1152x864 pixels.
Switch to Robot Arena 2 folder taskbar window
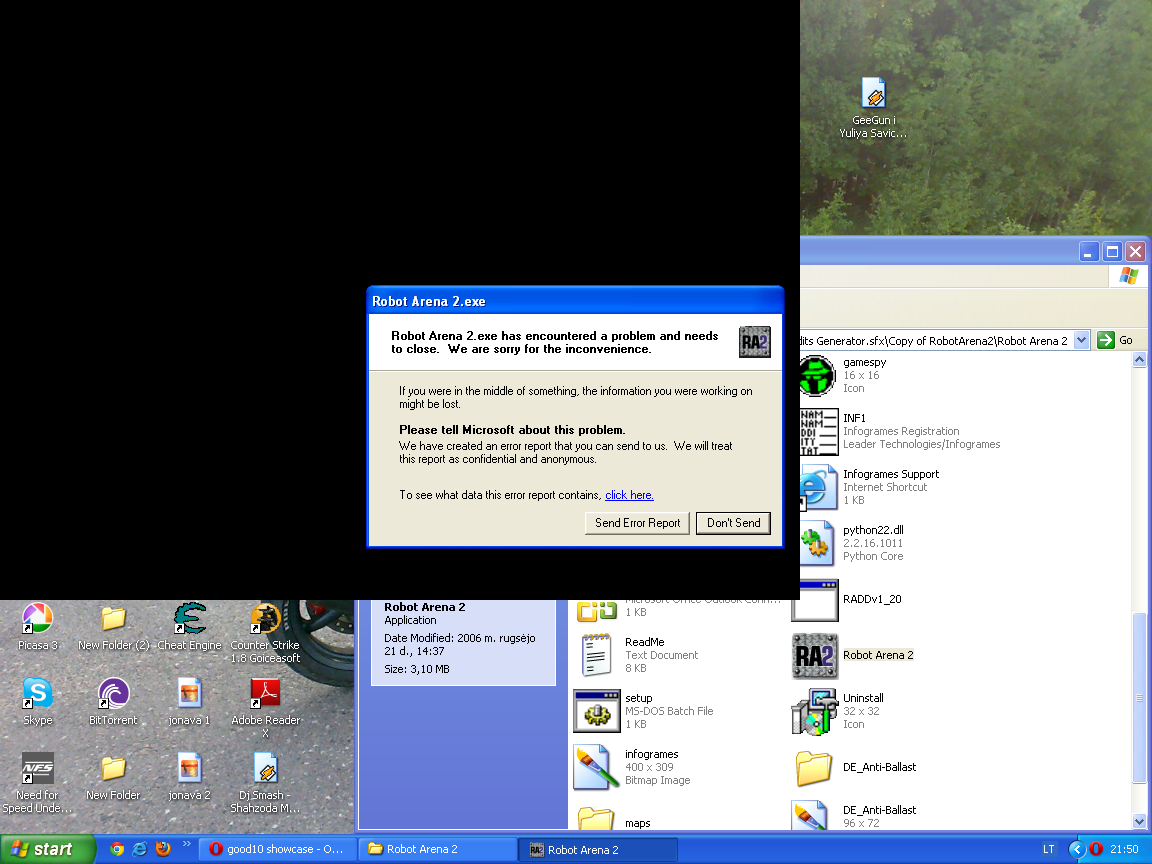pos(436,849)
